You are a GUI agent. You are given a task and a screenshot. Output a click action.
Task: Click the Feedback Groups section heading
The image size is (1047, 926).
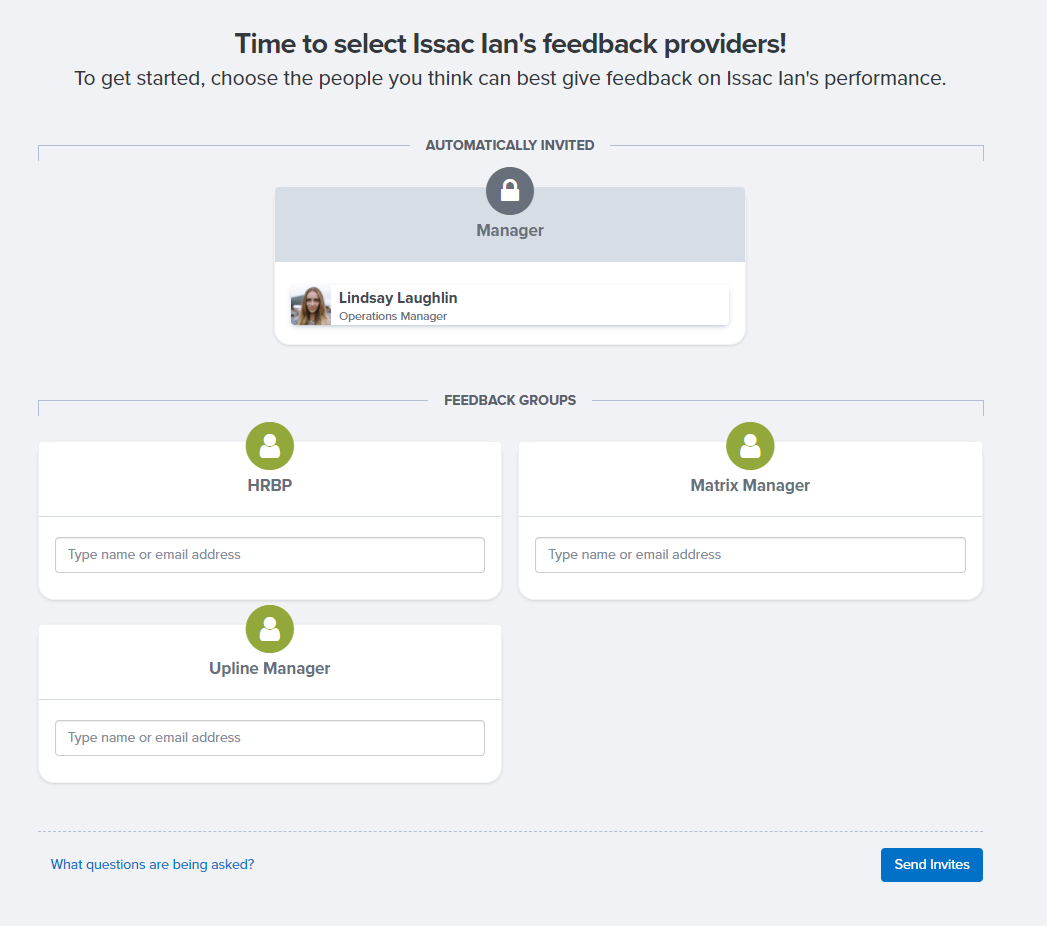pyautogui.click(x=509, y=401)
